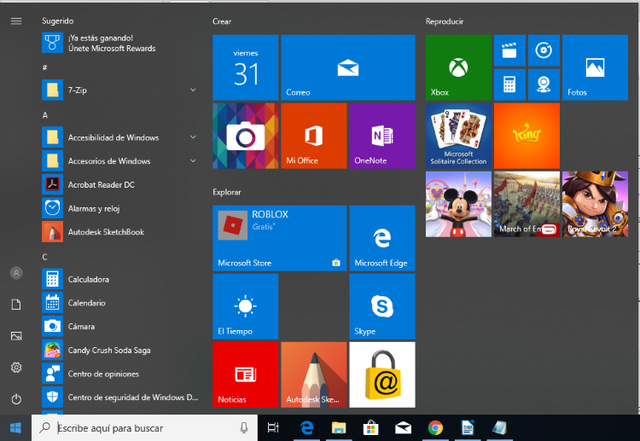Open the Correo mail tile

(348, 67)
